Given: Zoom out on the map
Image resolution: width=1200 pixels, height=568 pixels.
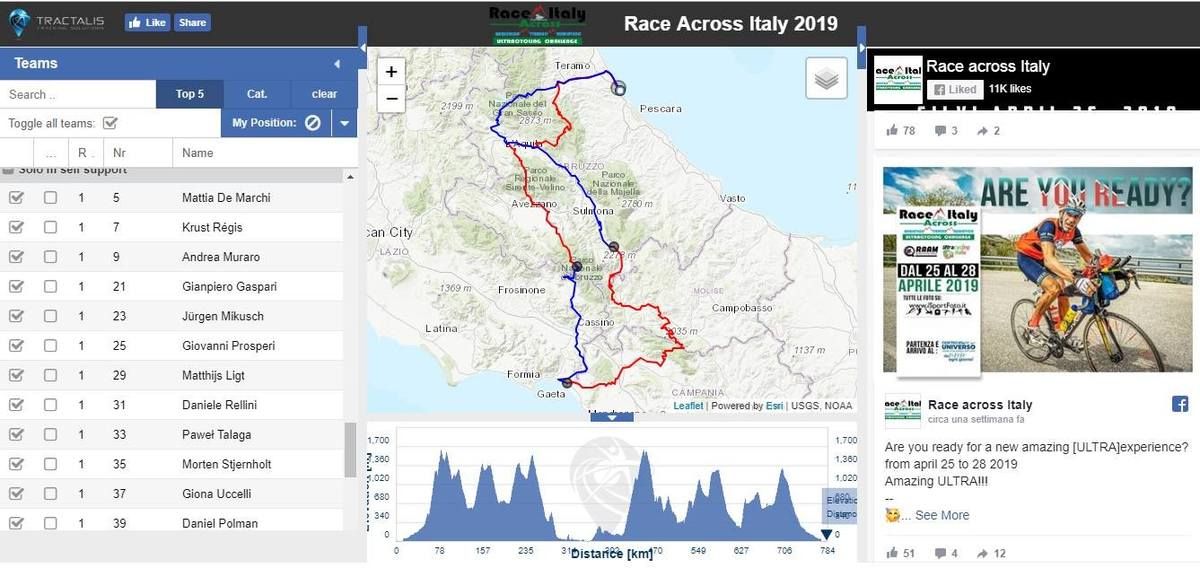Looking at the screenshot, I should [x=391, y=98].
